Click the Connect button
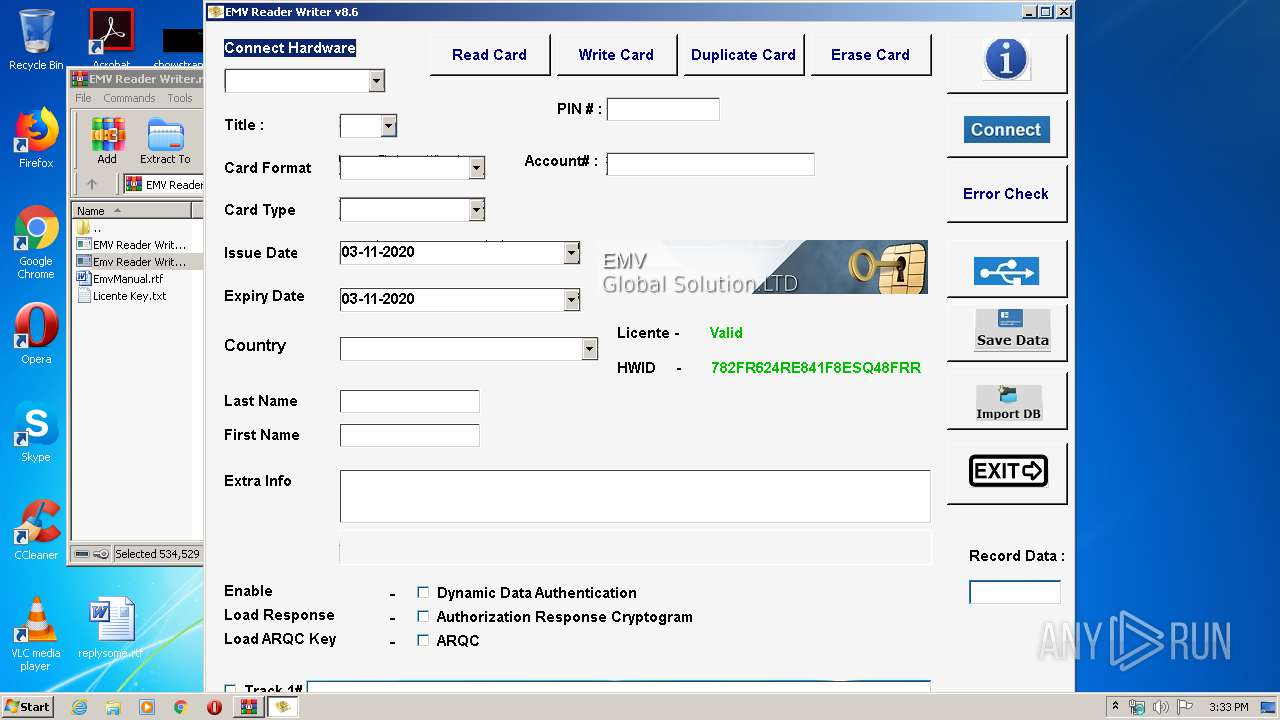Image resolution: width=1280 pixels, height=720 pixels. [x=1006, y=129]
